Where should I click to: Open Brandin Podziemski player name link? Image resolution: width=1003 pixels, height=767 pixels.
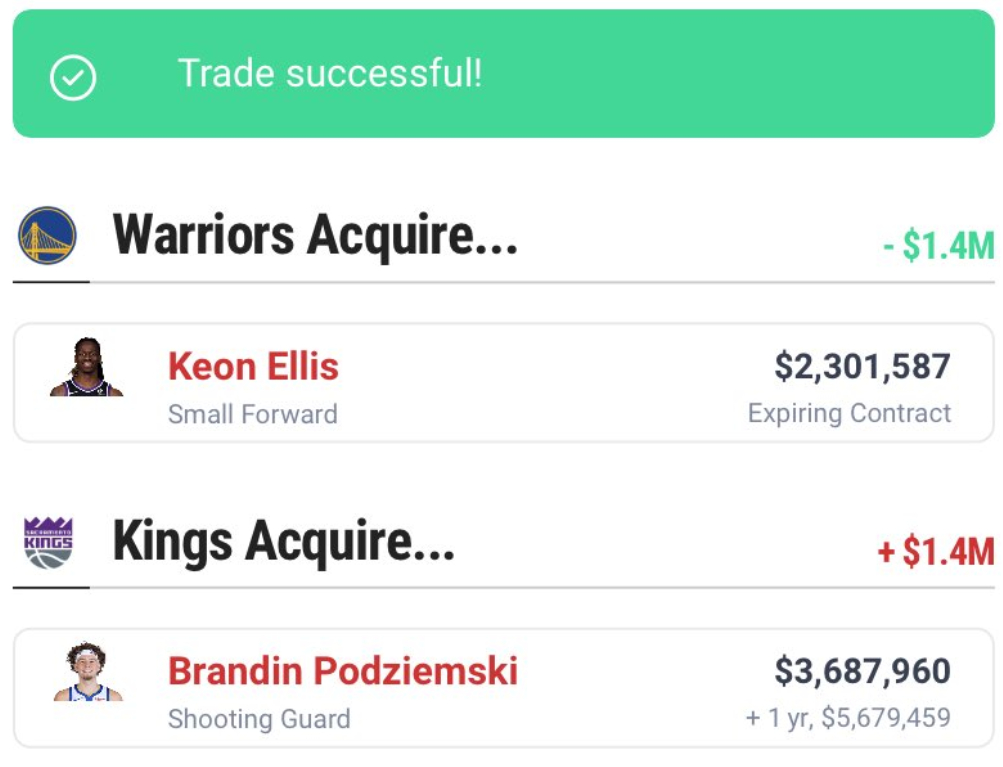point(343,670)
